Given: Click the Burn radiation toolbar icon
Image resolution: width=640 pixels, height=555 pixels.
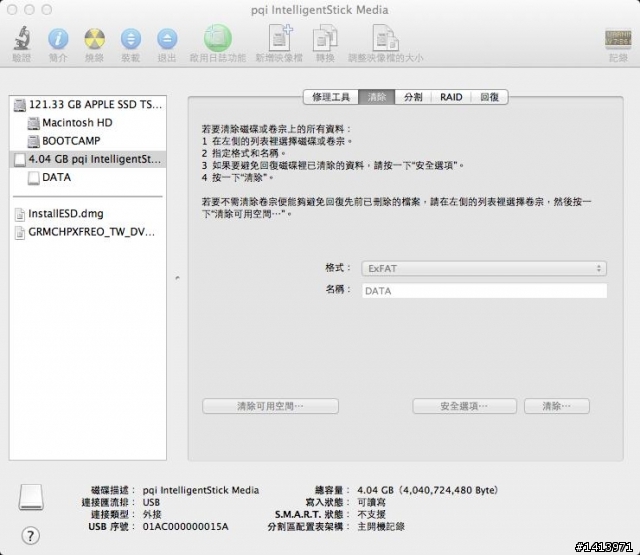Looking at the screenshot, I should (94, 39).
